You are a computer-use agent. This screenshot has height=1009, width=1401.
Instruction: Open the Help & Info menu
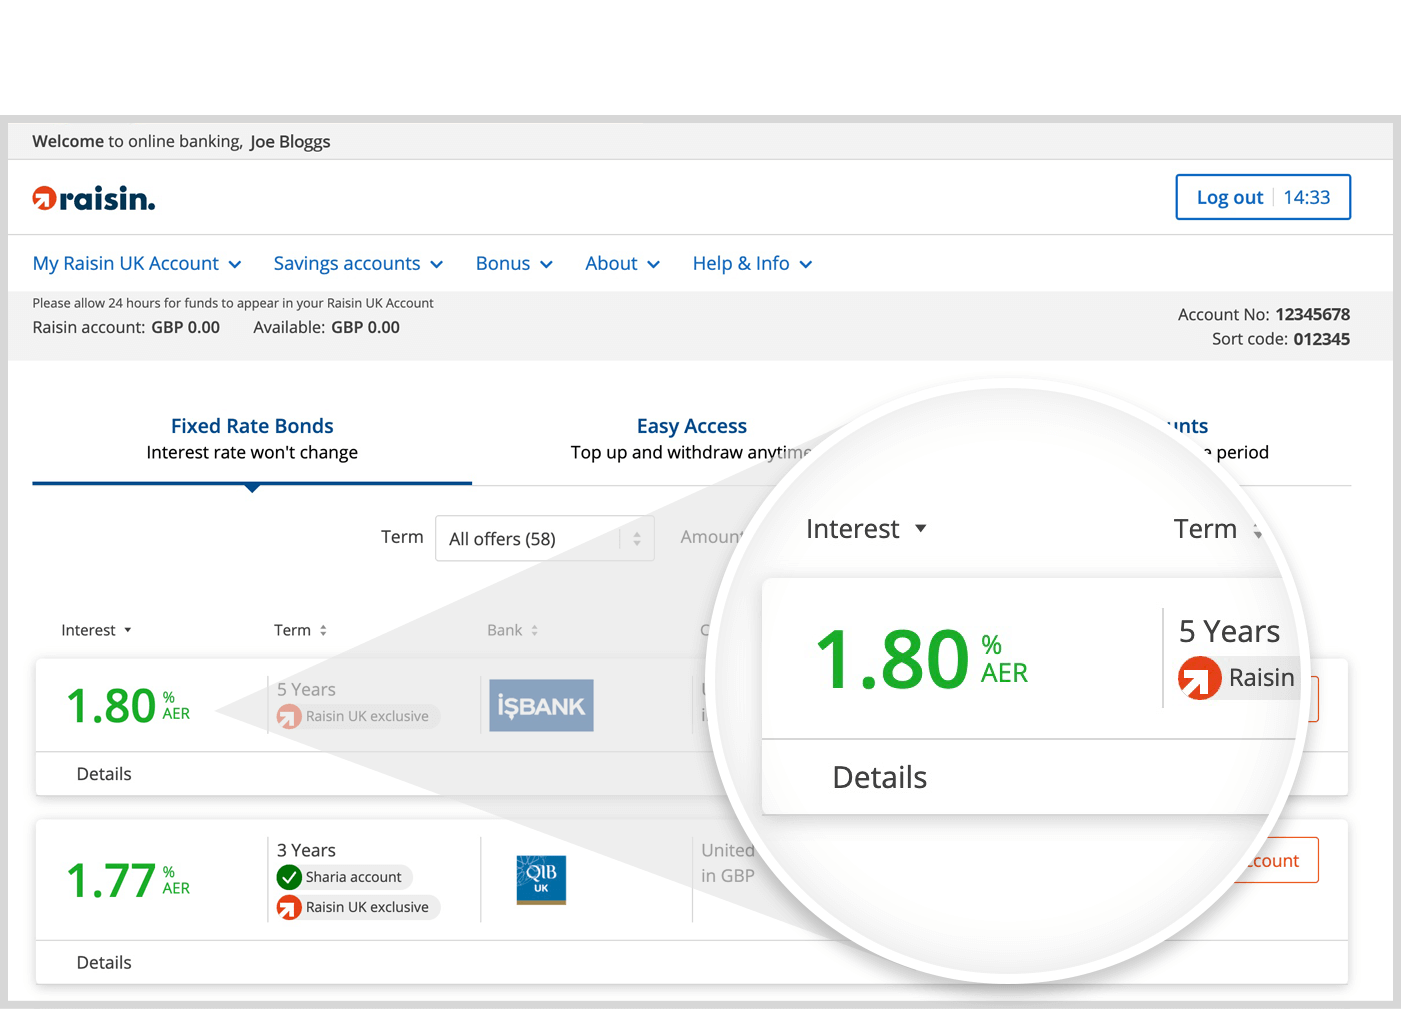click(x=752, y=263)
